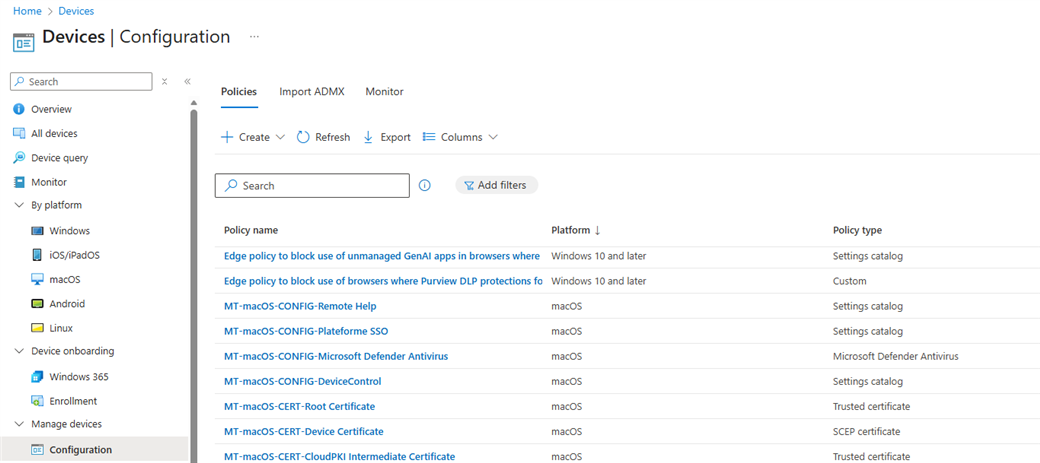The height and width of the screenshot is (463, 1040).
Task: Open Windows 365 onboarding
Action: pyautogui.click(x=78, y=377)
